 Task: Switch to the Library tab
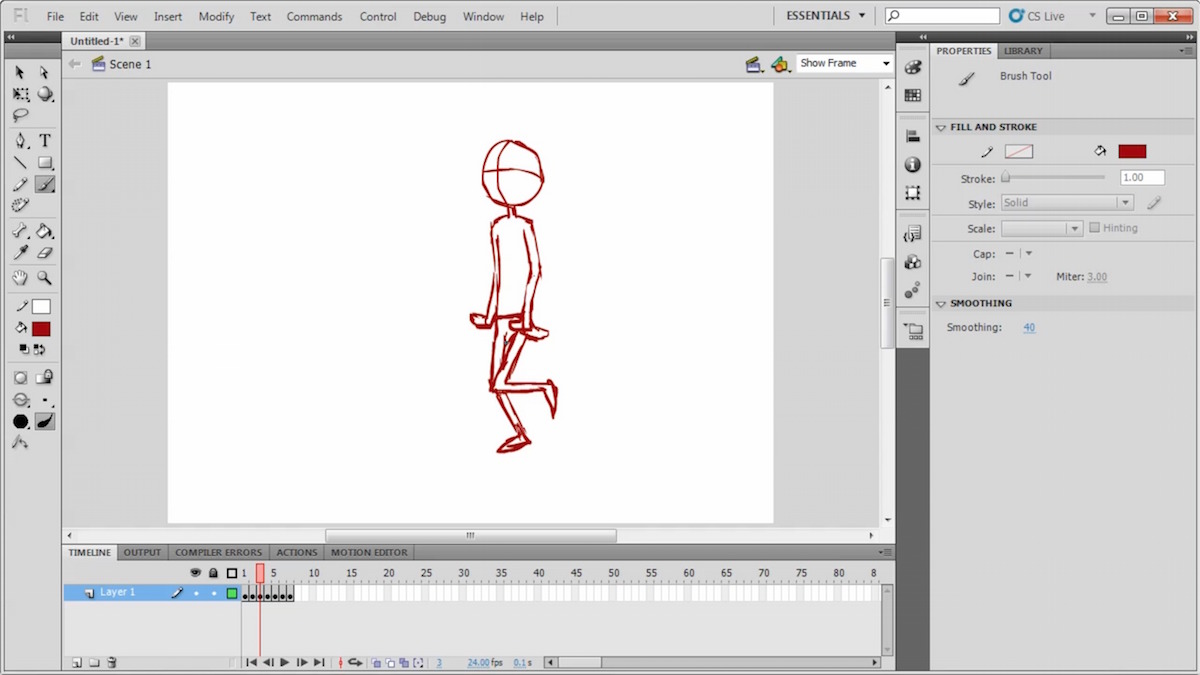click(1023, 51)
